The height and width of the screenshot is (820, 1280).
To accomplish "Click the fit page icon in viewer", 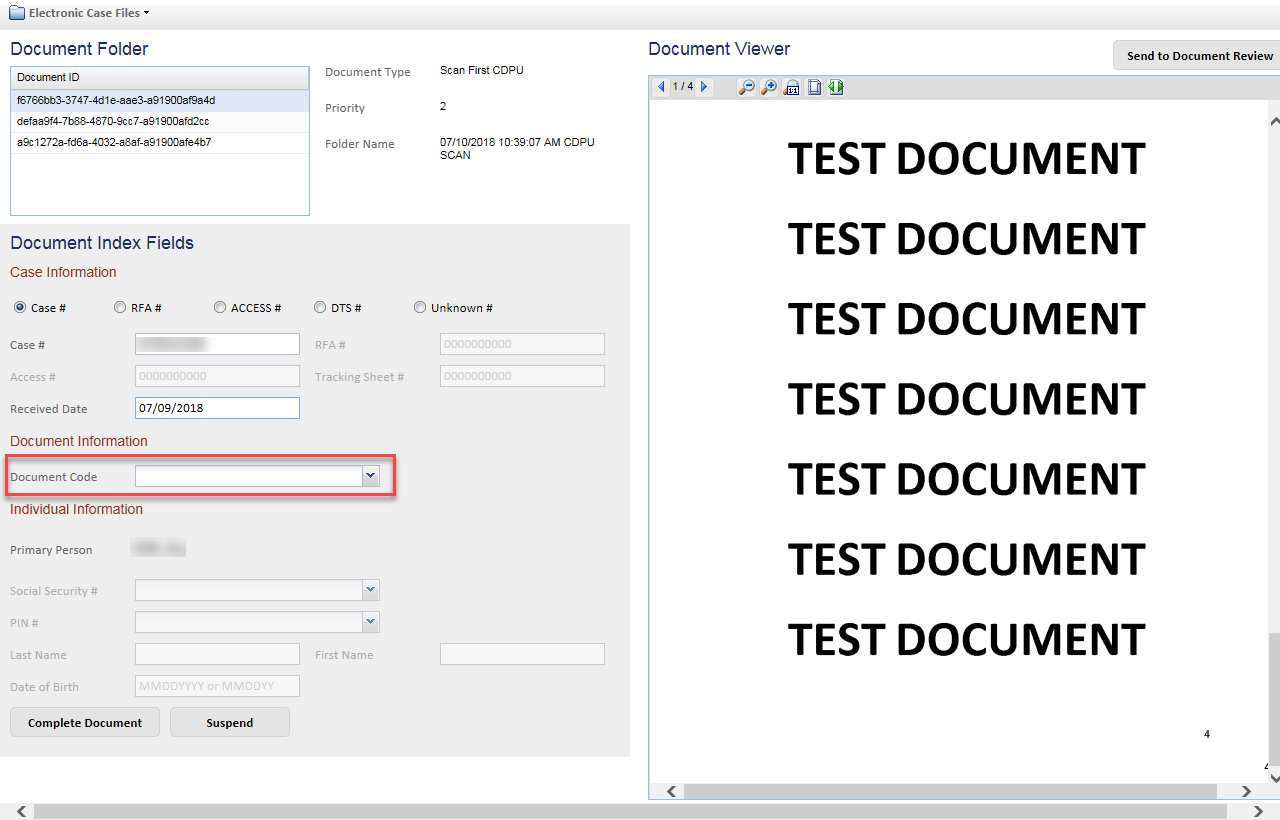I will pos(814,87).
